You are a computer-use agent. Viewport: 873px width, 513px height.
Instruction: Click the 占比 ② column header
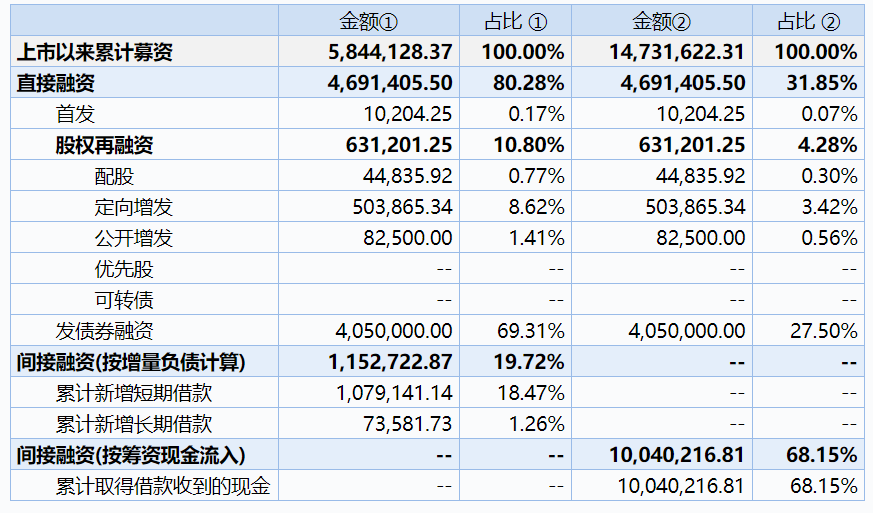pyautogui.click(x=808, y=22)
